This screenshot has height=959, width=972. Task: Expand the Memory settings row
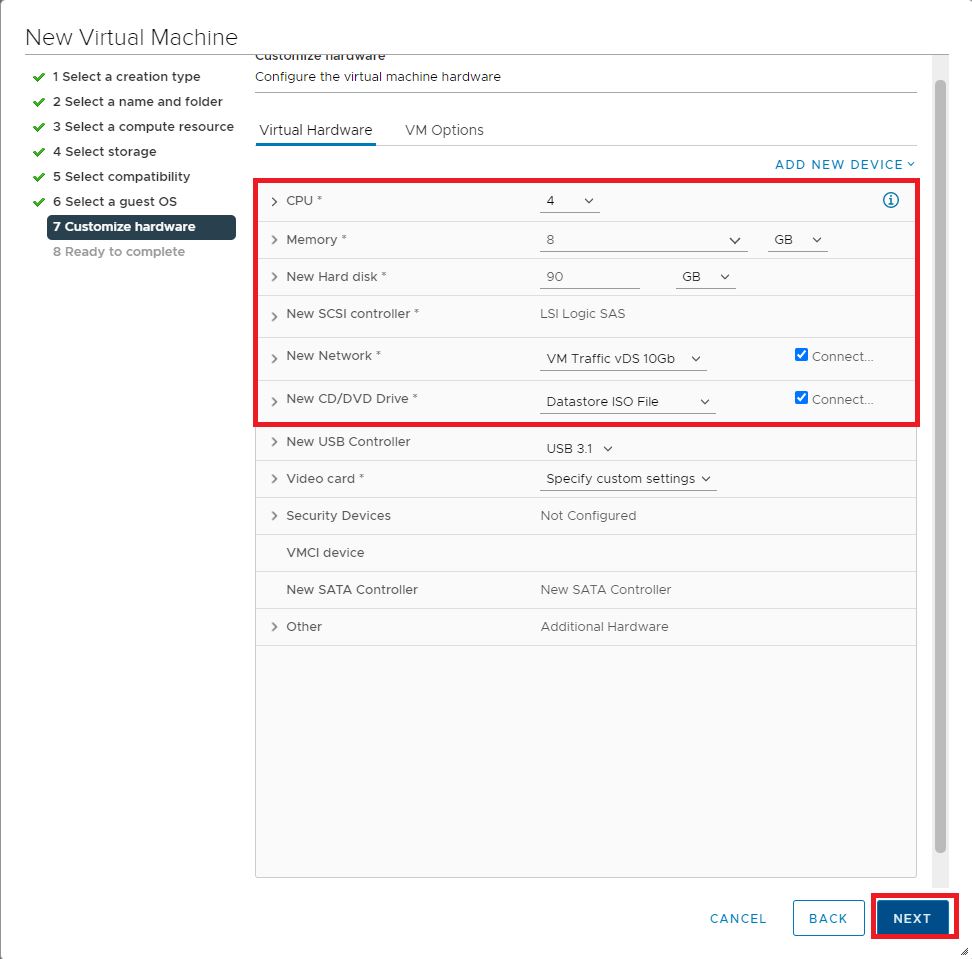[274, 241]
